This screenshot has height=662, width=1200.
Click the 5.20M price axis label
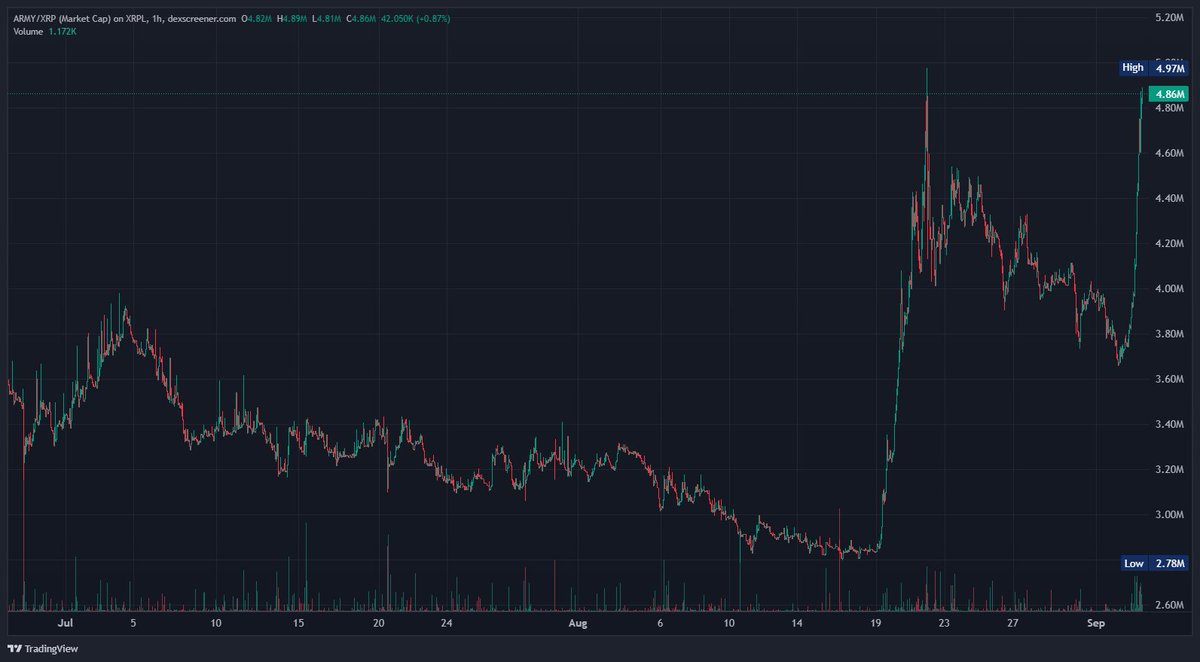pyautogui.click(x=1169, y=18)
